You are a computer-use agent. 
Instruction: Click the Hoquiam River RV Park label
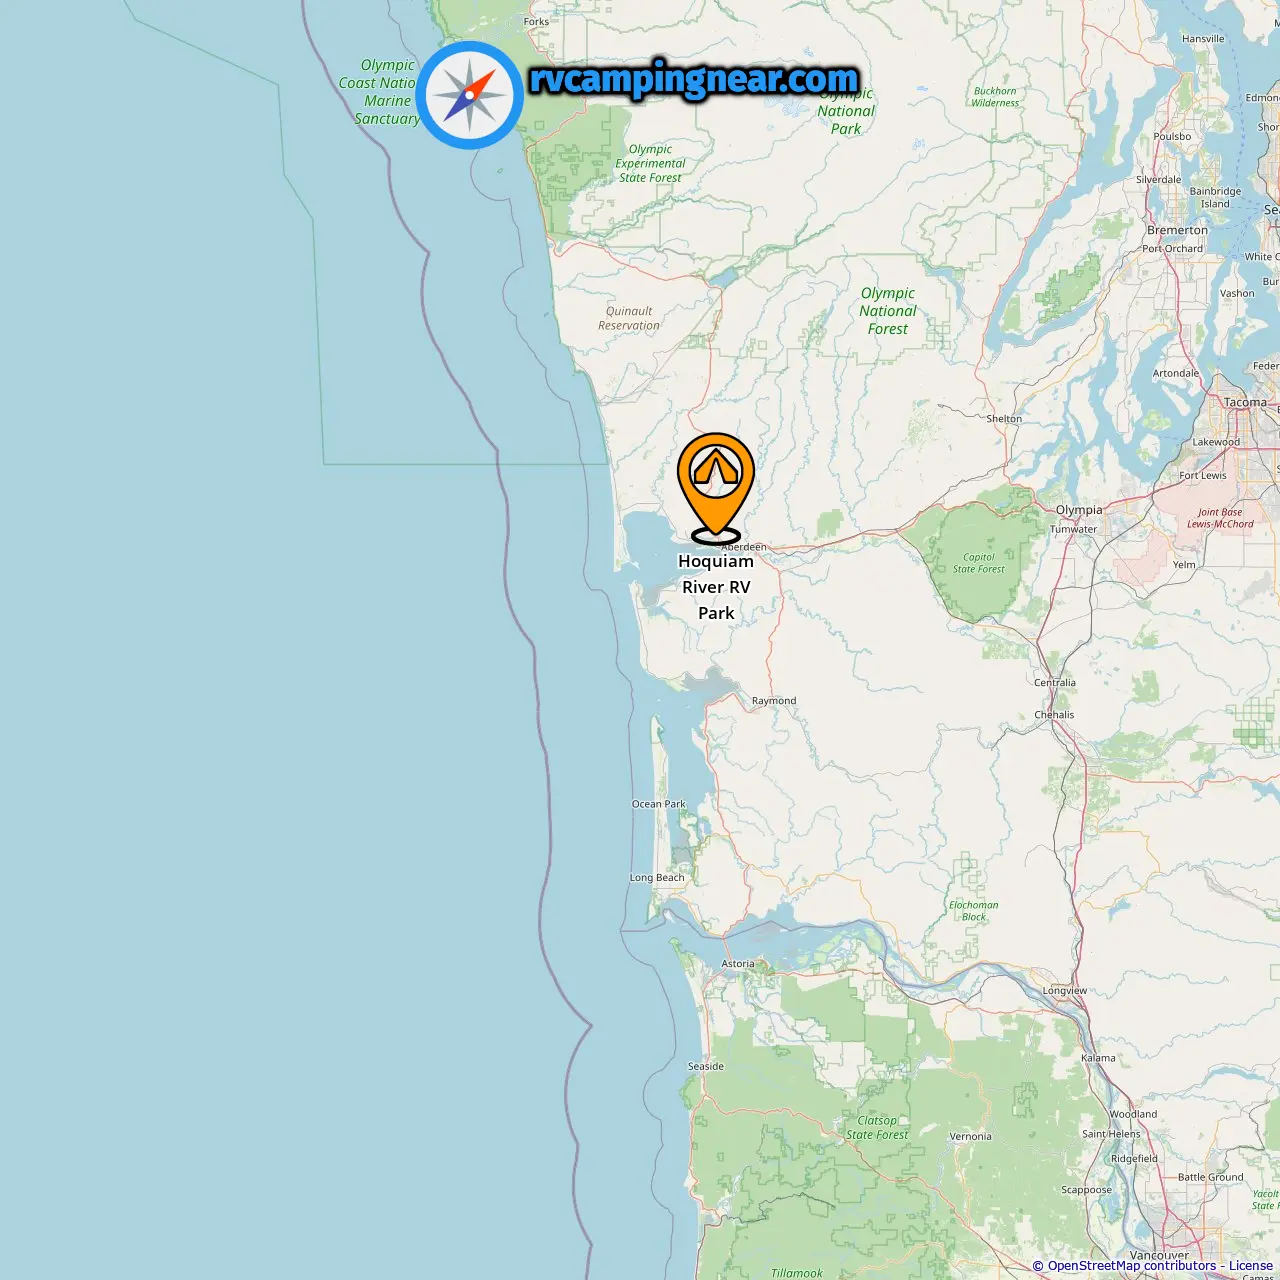[x=716, y=587]
